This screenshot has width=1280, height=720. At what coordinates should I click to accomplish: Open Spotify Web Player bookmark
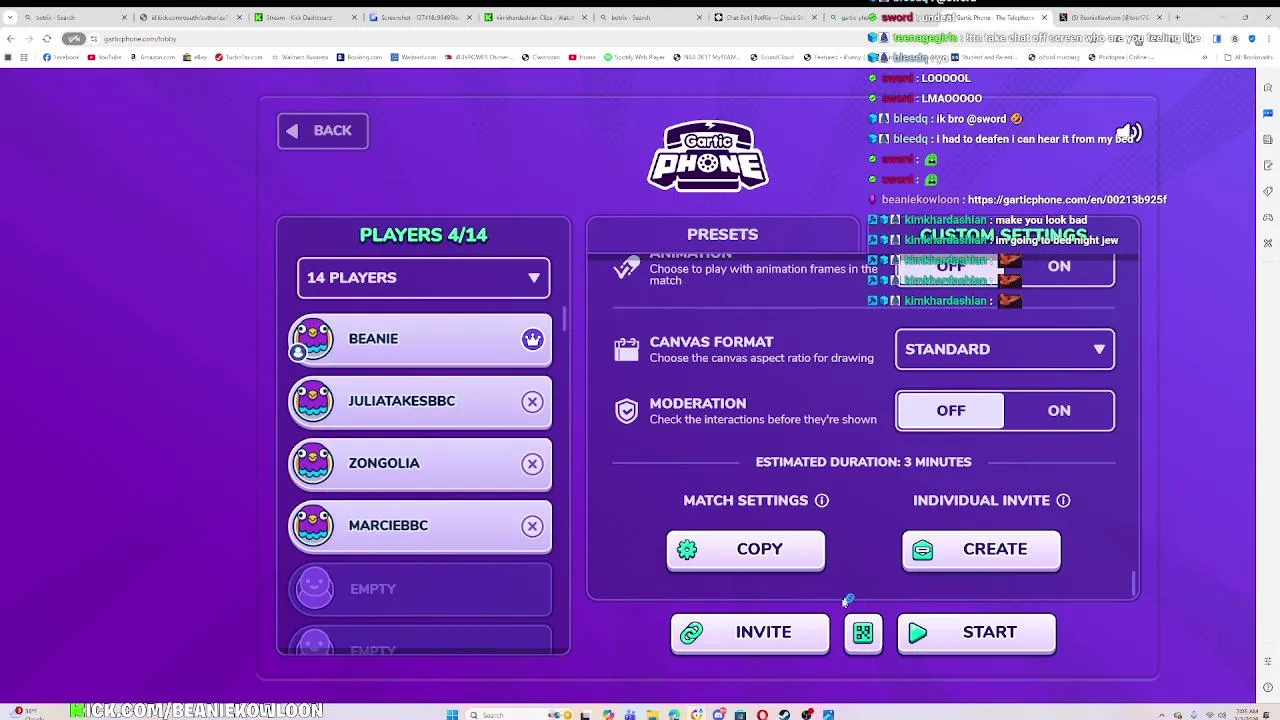(635, 57)
